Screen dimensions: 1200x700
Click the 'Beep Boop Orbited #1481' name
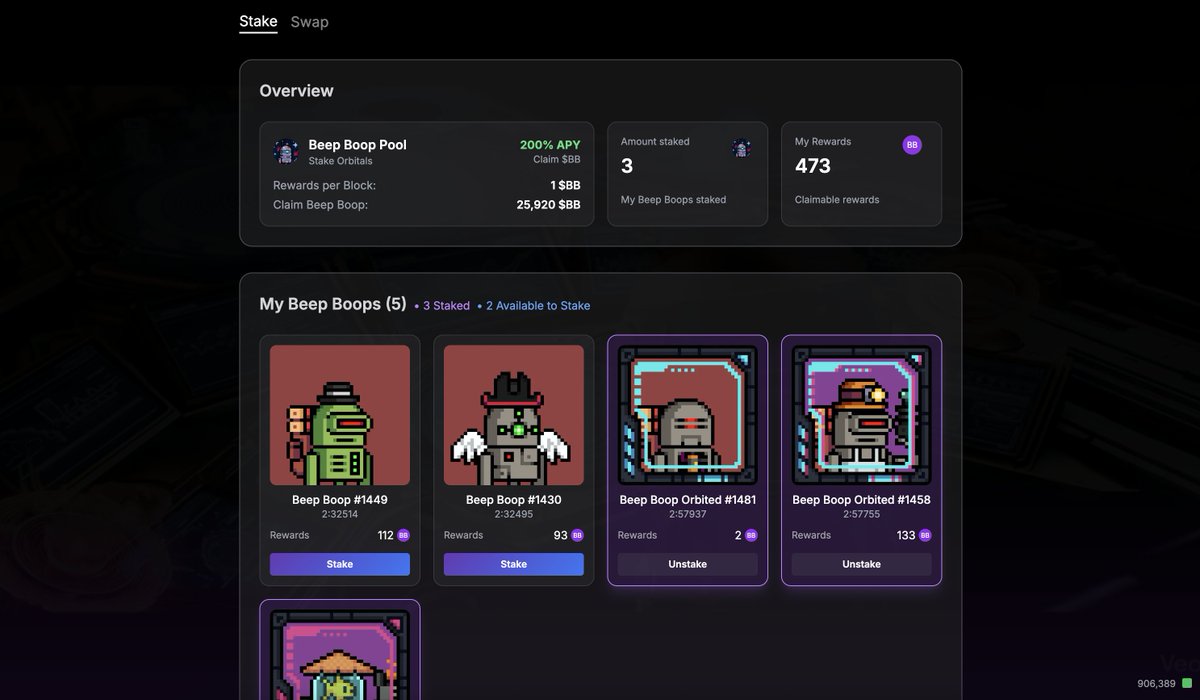click(688, 500)
